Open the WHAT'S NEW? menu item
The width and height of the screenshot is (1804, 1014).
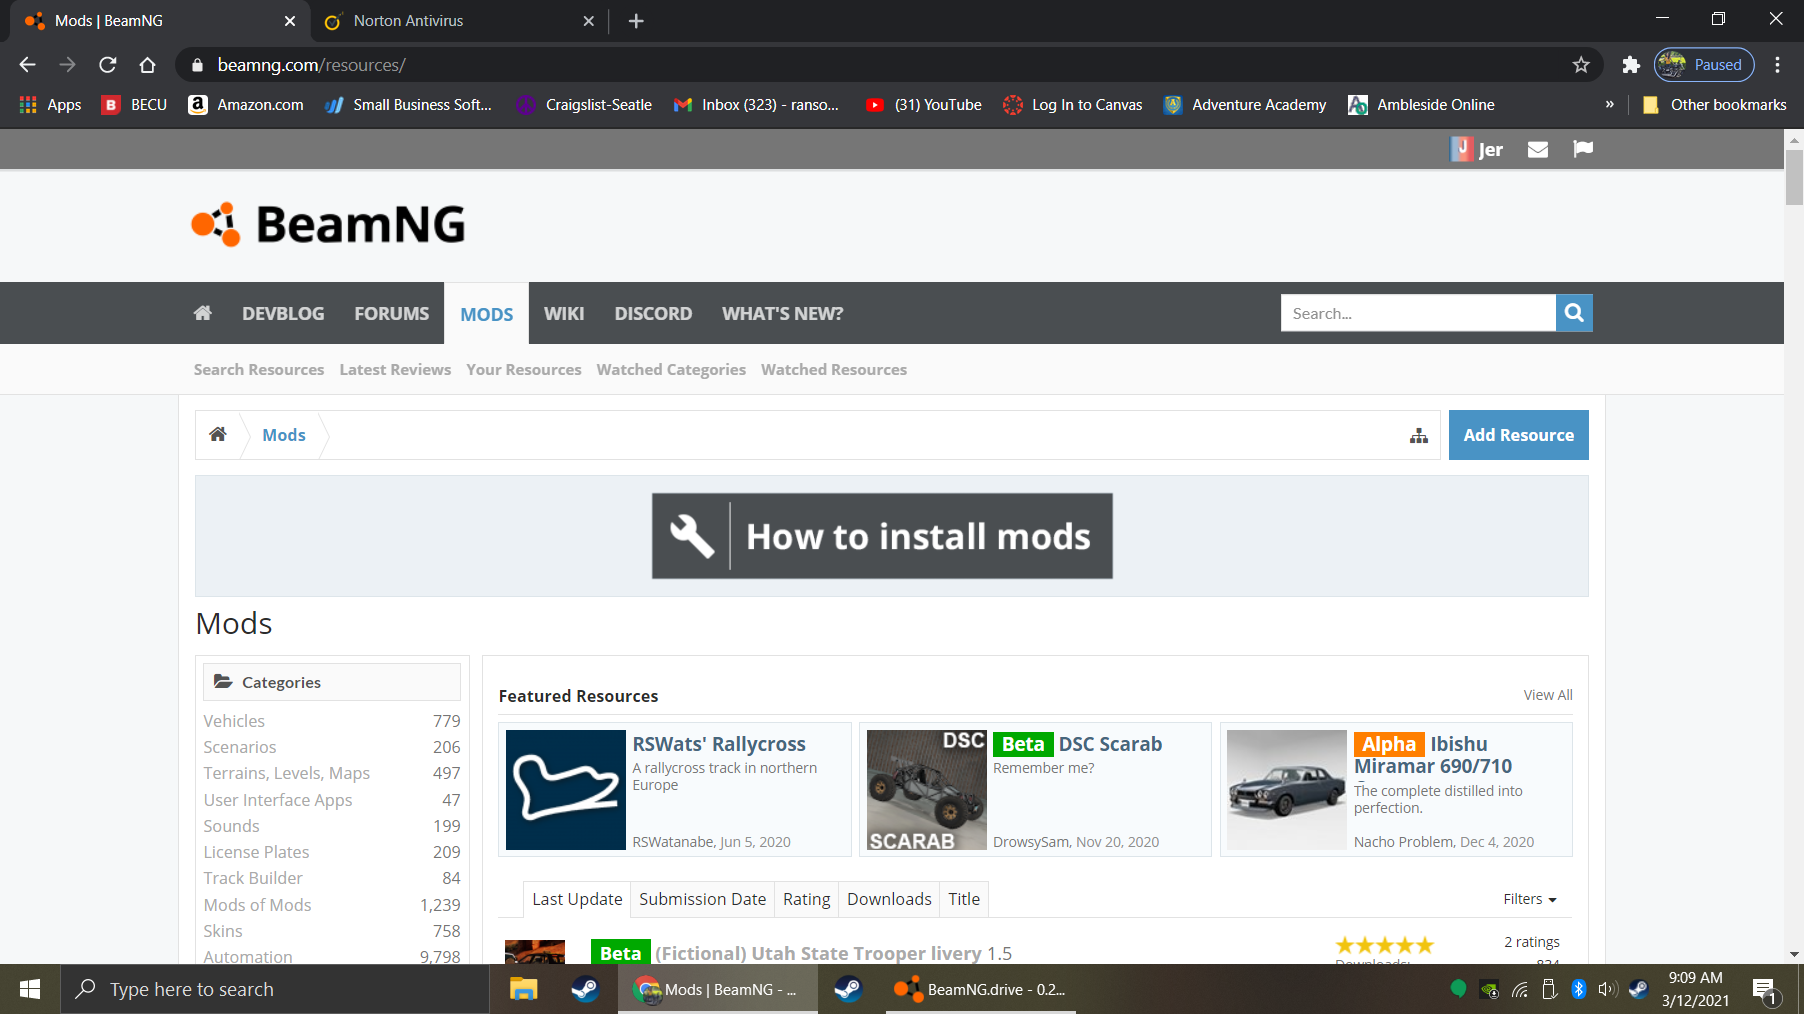783,313
